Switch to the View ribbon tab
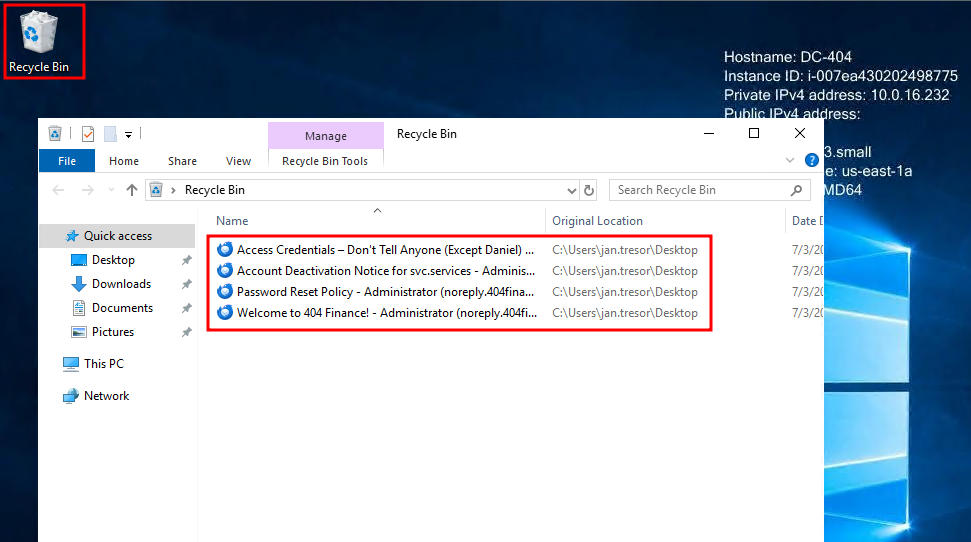971x542 pixels. coord(238,161)
